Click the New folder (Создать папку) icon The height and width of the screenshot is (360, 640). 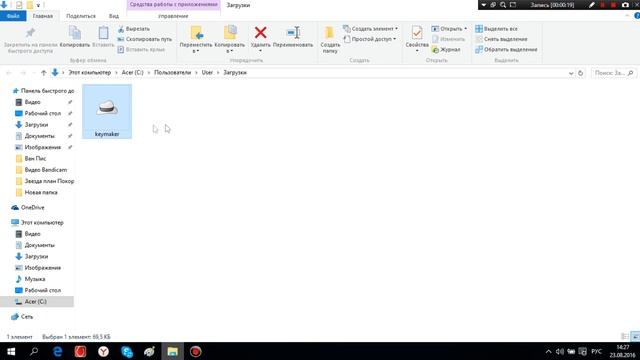point(330,33)
